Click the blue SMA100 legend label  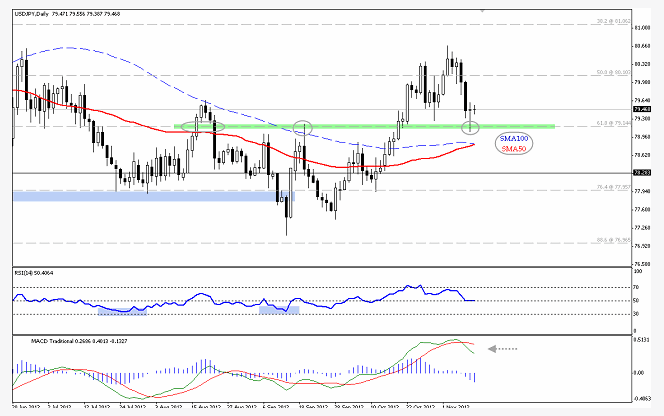[x=513, y=139]
